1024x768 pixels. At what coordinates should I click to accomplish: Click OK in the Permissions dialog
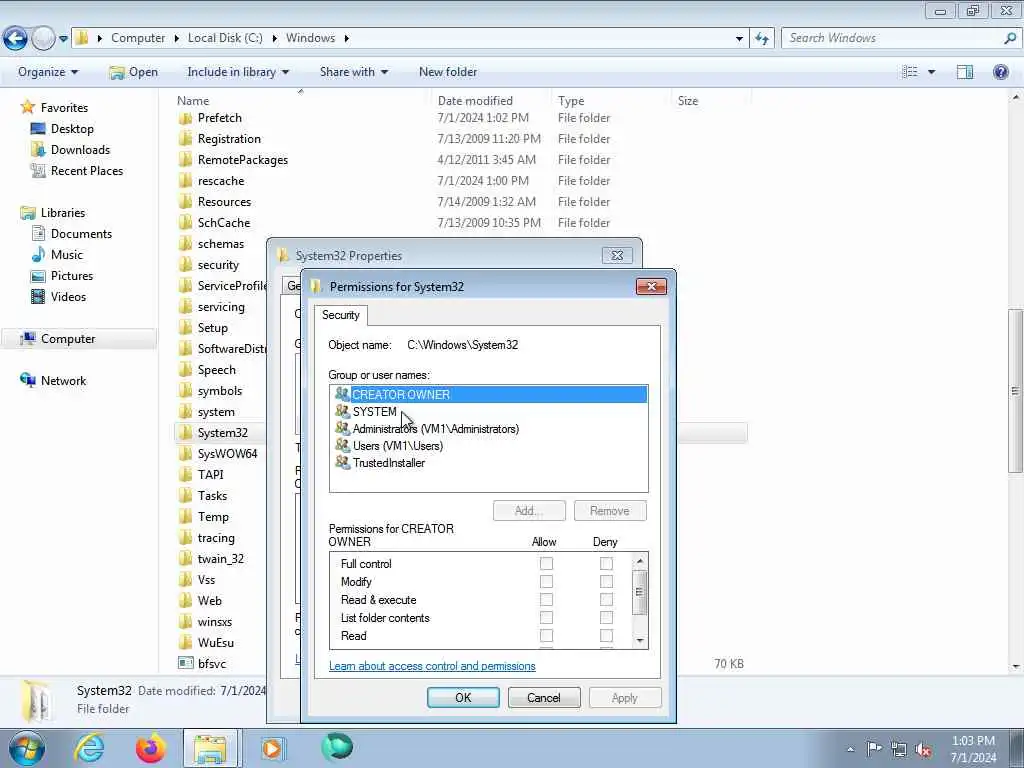click(463, 697)
